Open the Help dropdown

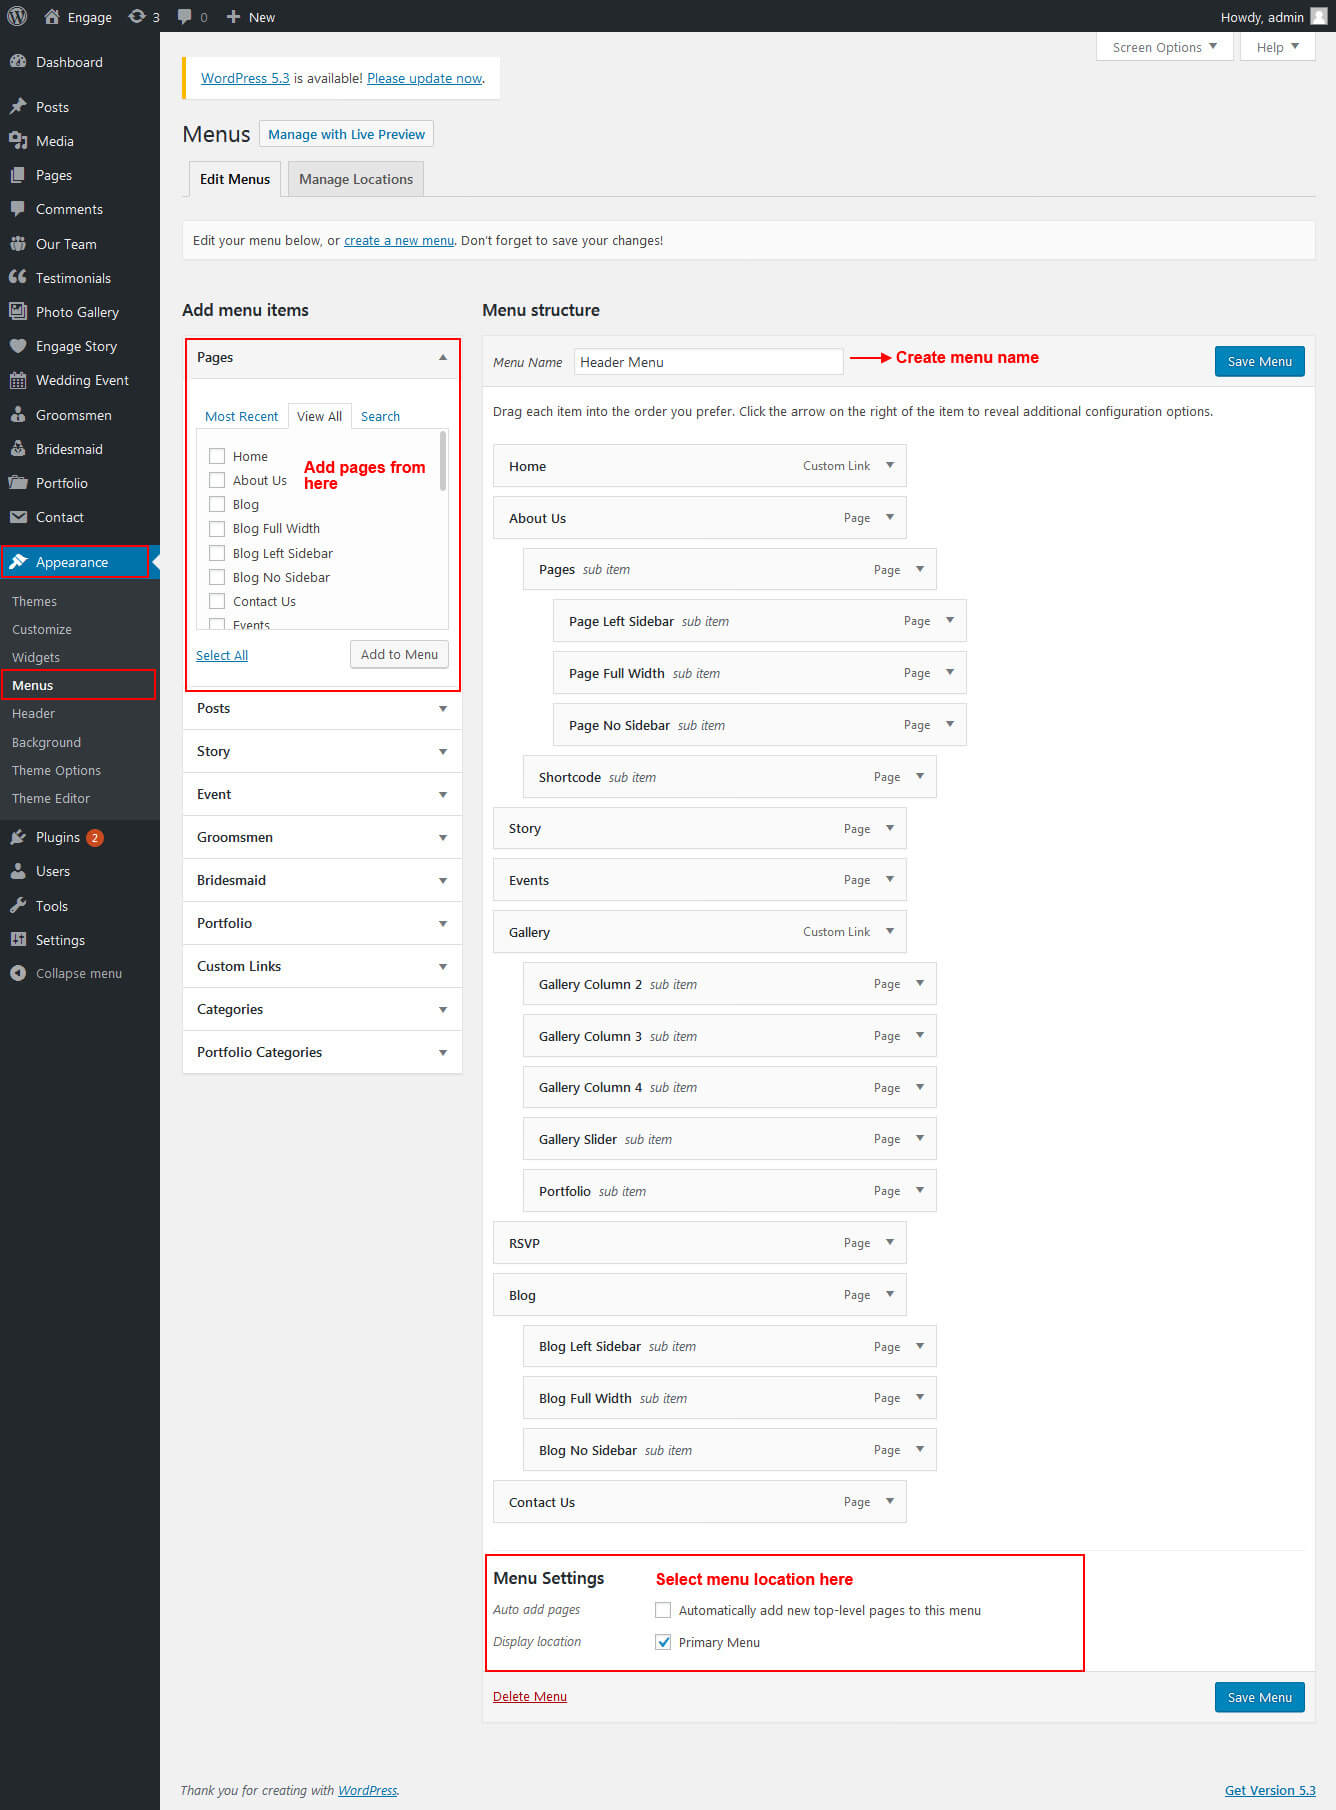(1277, 47)
